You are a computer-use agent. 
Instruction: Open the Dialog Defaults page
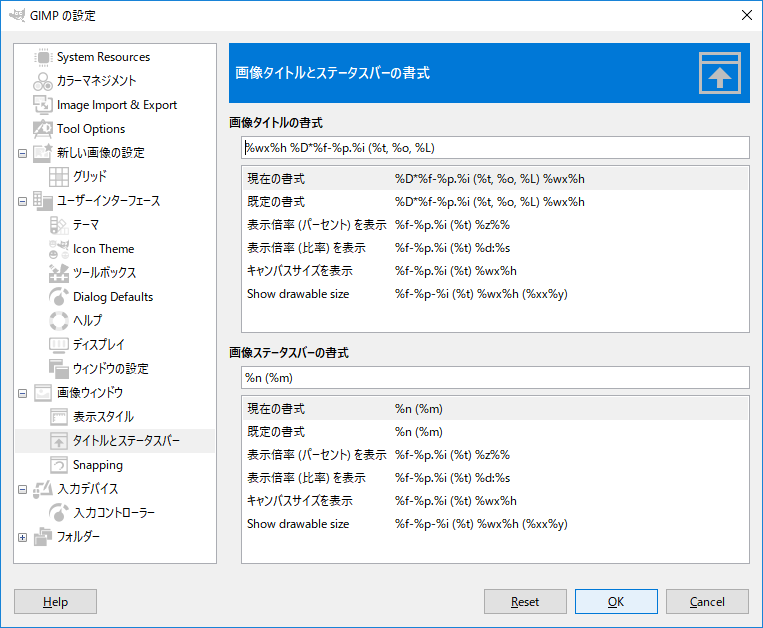(113, 297)
